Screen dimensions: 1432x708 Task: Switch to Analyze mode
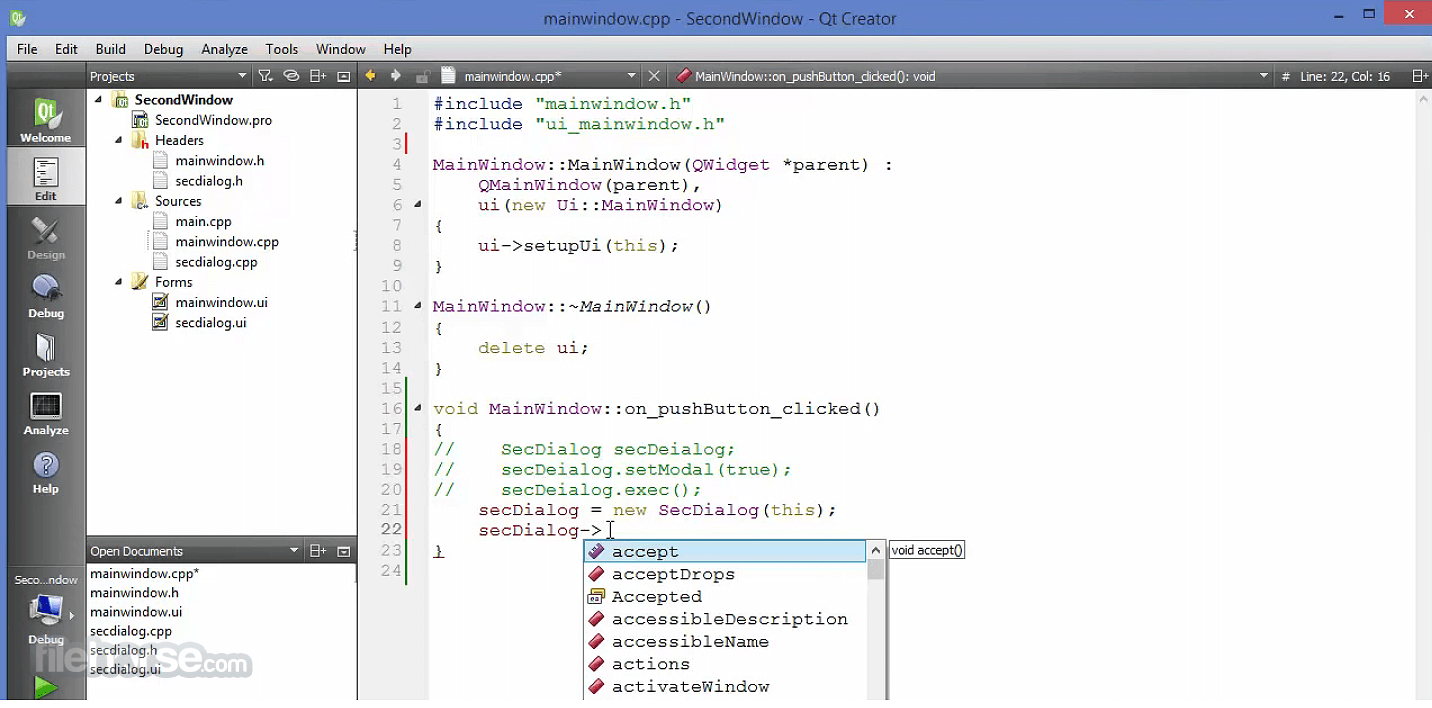pyautogui.click(x=45, y=413)
